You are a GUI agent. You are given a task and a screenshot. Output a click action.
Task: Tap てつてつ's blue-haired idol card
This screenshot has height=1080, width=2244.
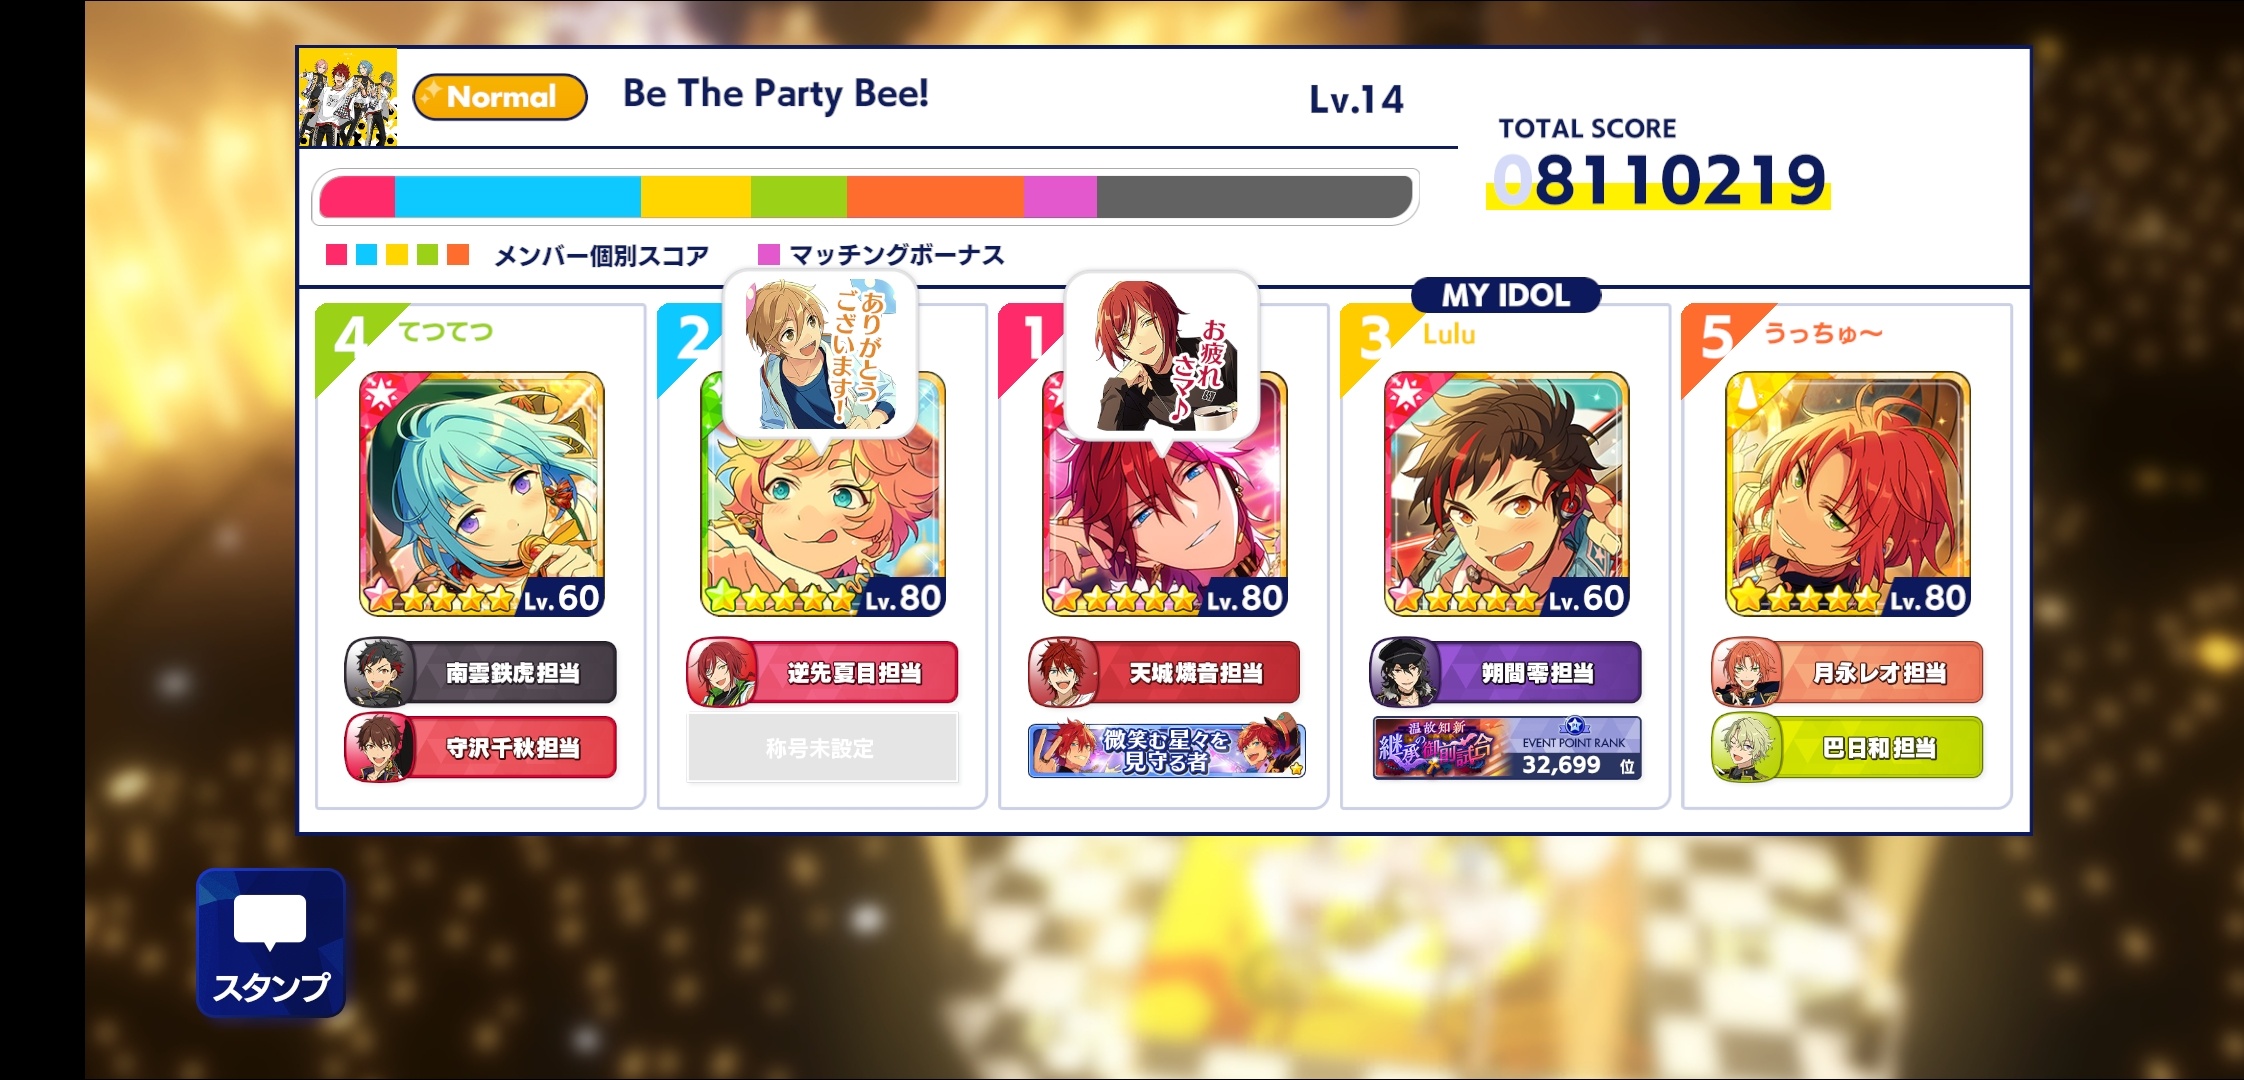[x=482, y=494]
